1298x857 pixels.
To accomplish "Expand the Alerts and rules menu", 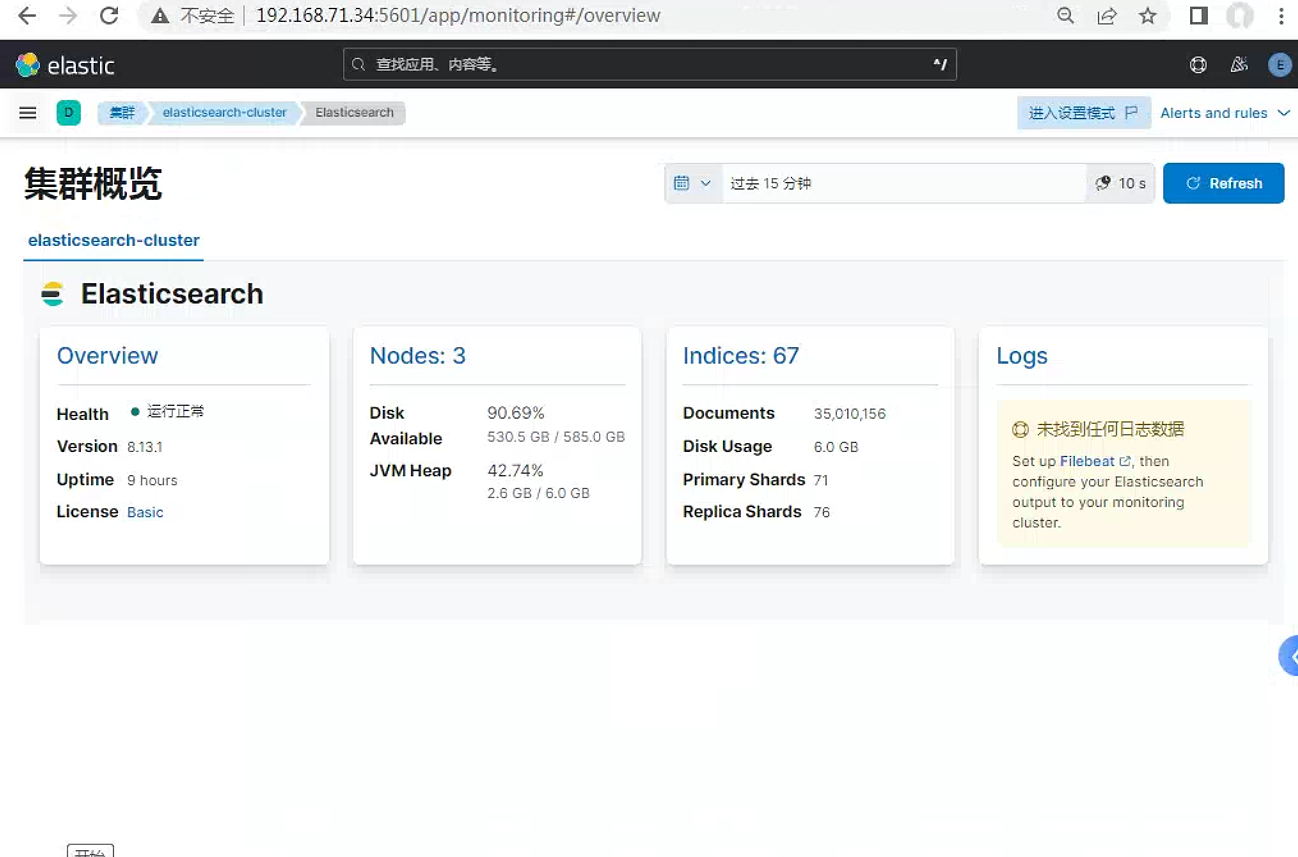I will [1225, 113].
